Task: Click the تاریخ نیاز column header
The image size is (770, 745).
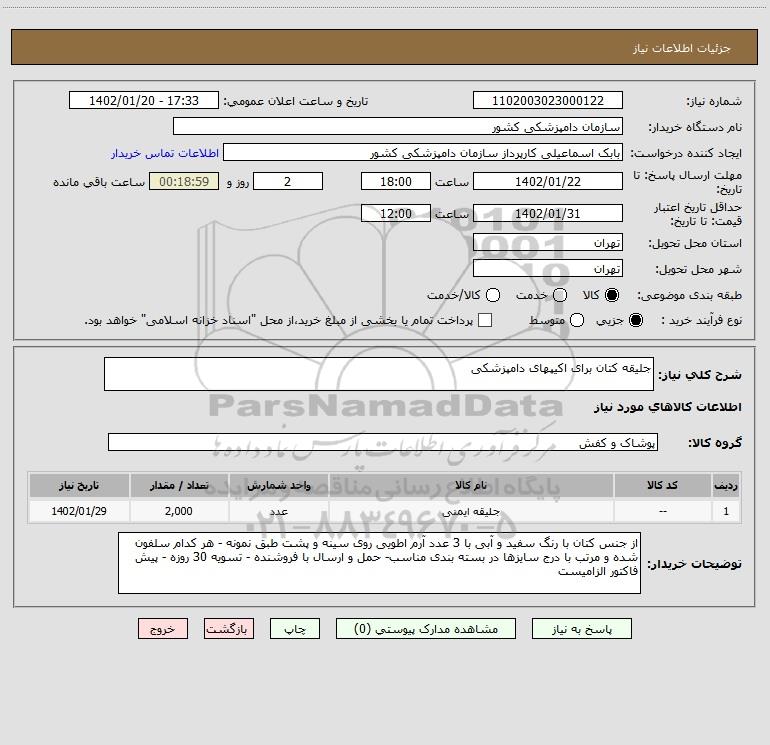Action: pyautogui.click(x=79, y=485)
